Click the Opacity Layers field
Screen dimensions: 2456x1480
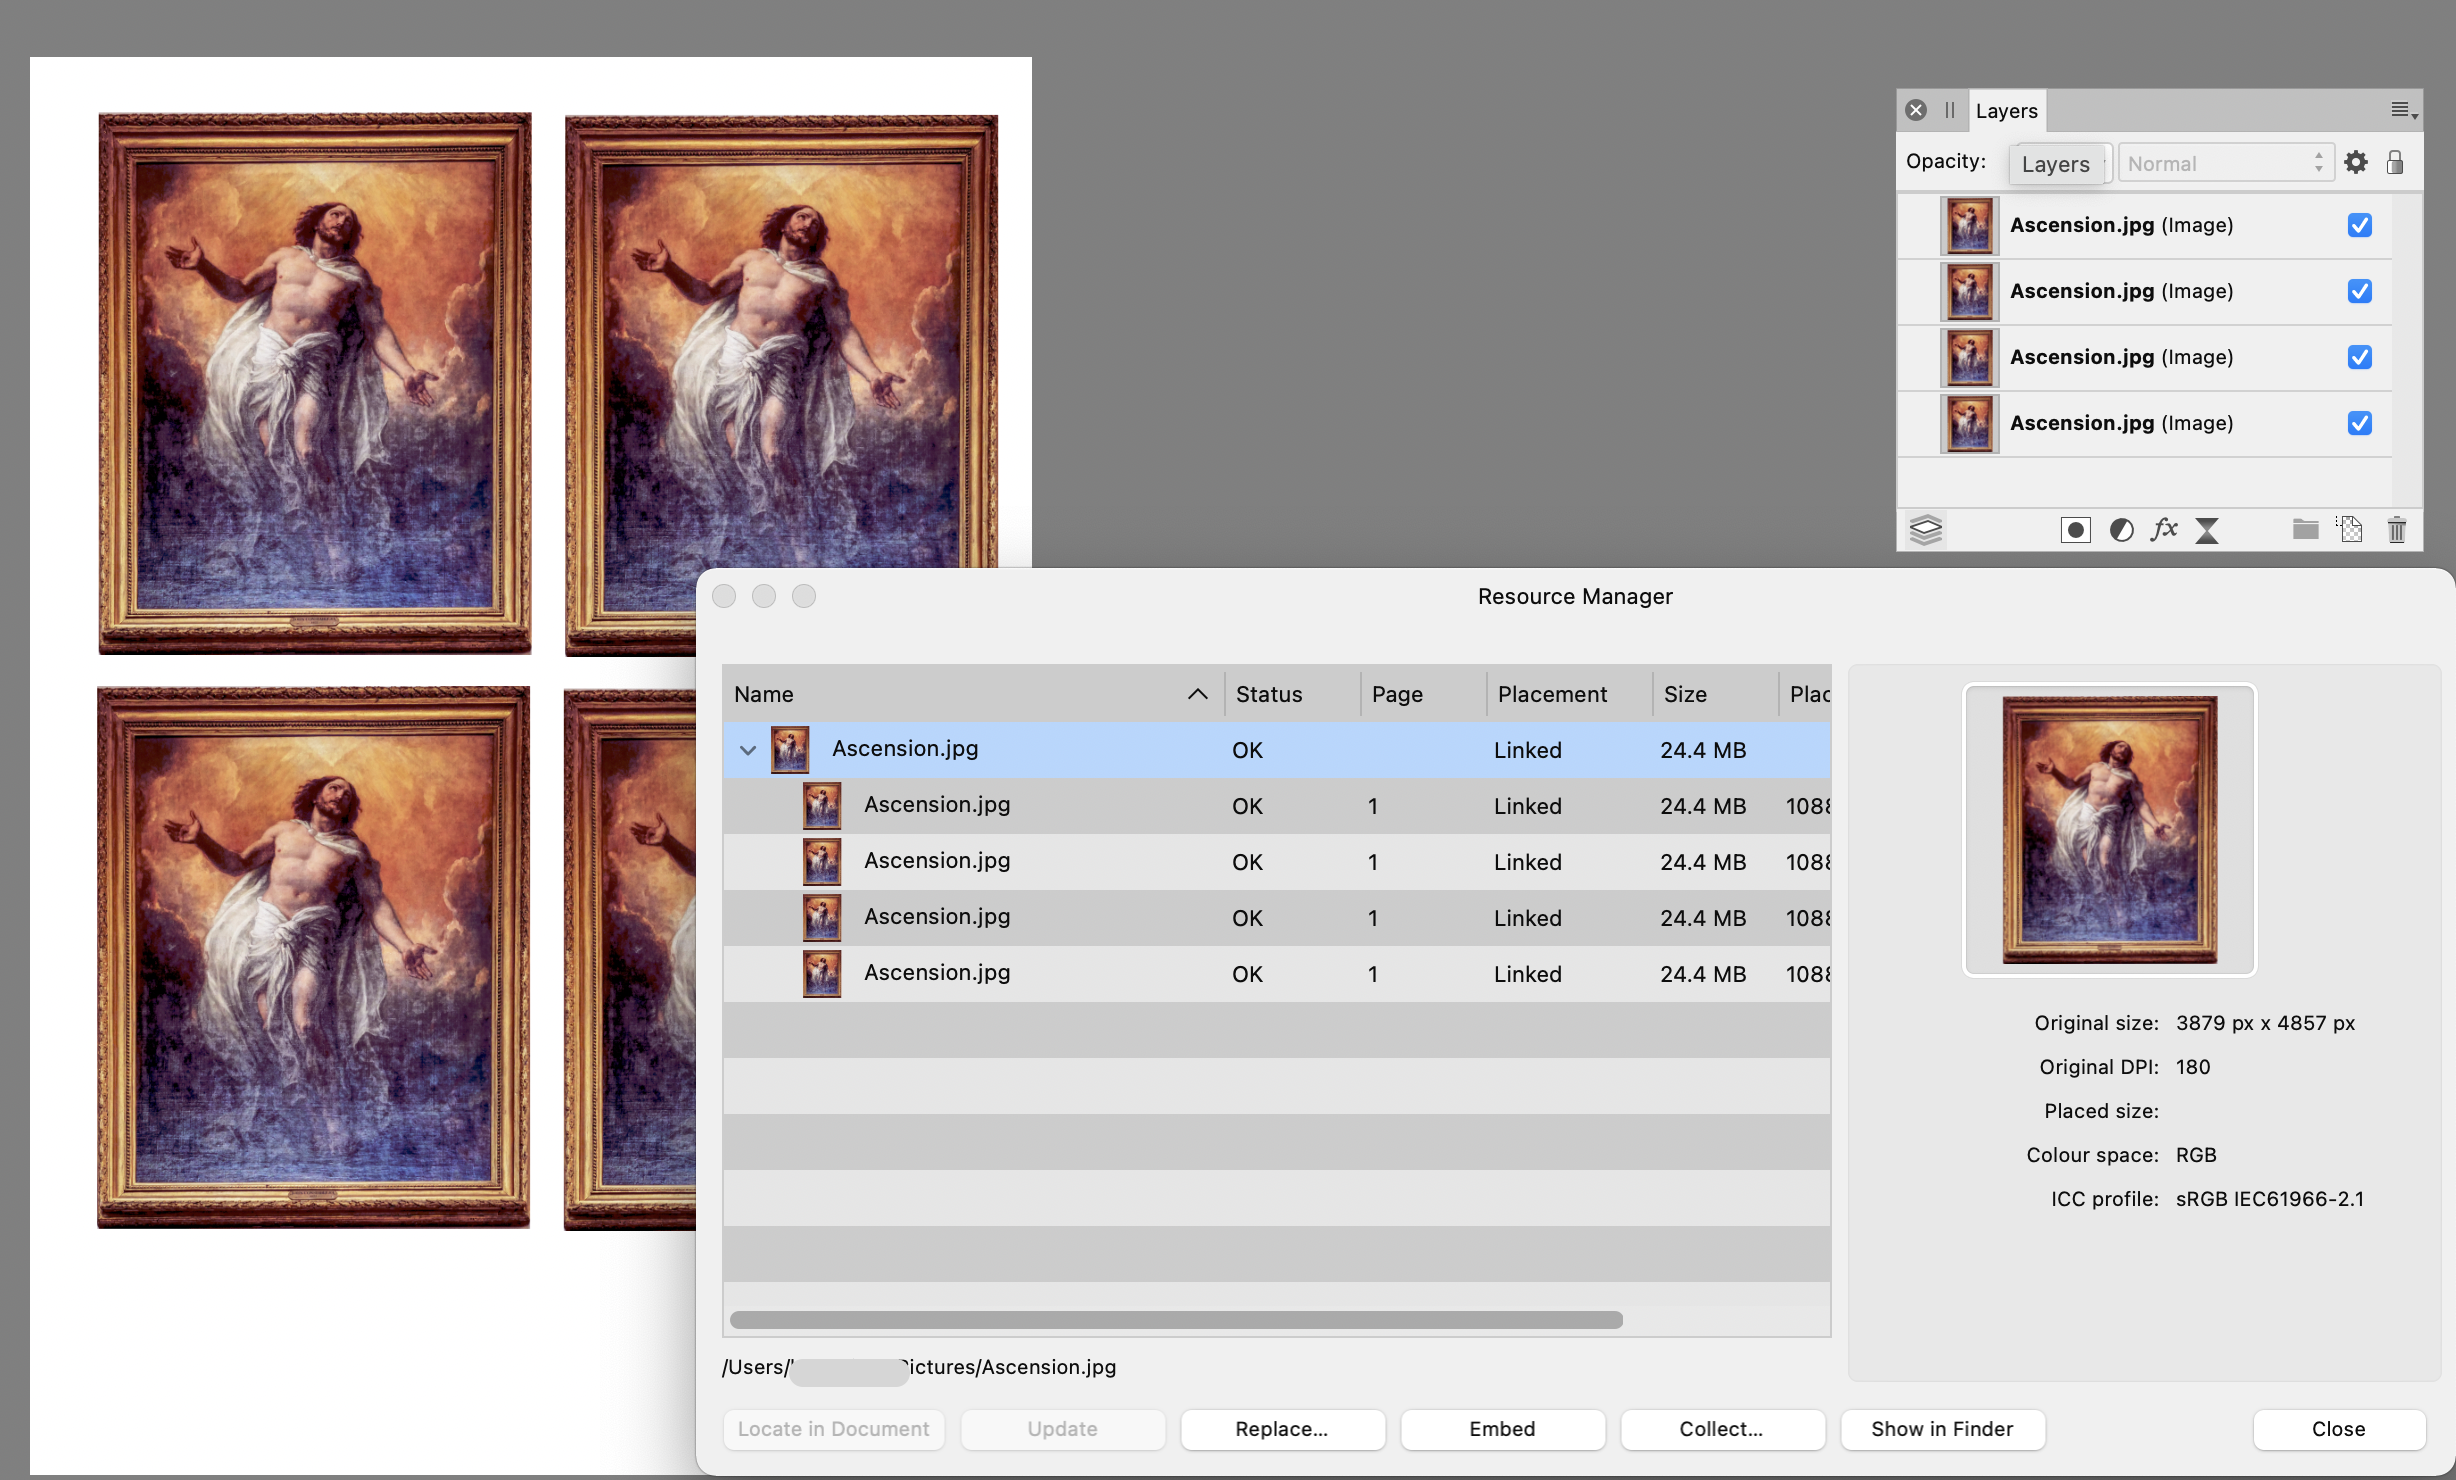coord(2059,163)
